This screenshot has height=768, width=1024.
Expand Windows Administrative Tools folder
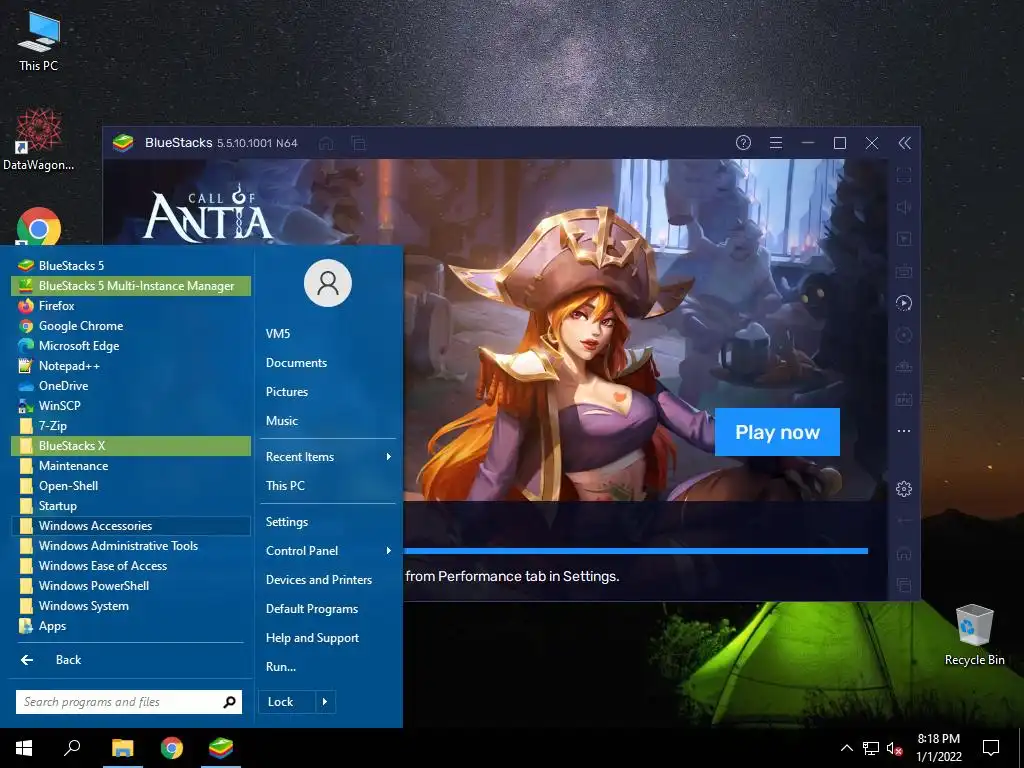[x=131, y=546]
